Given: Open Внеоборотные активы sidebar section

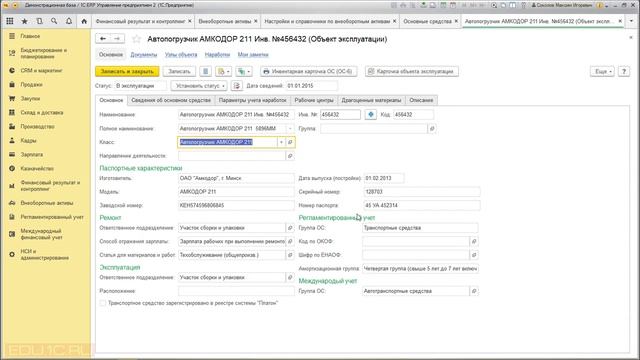Looking at the screenshot, I should 47,203.
